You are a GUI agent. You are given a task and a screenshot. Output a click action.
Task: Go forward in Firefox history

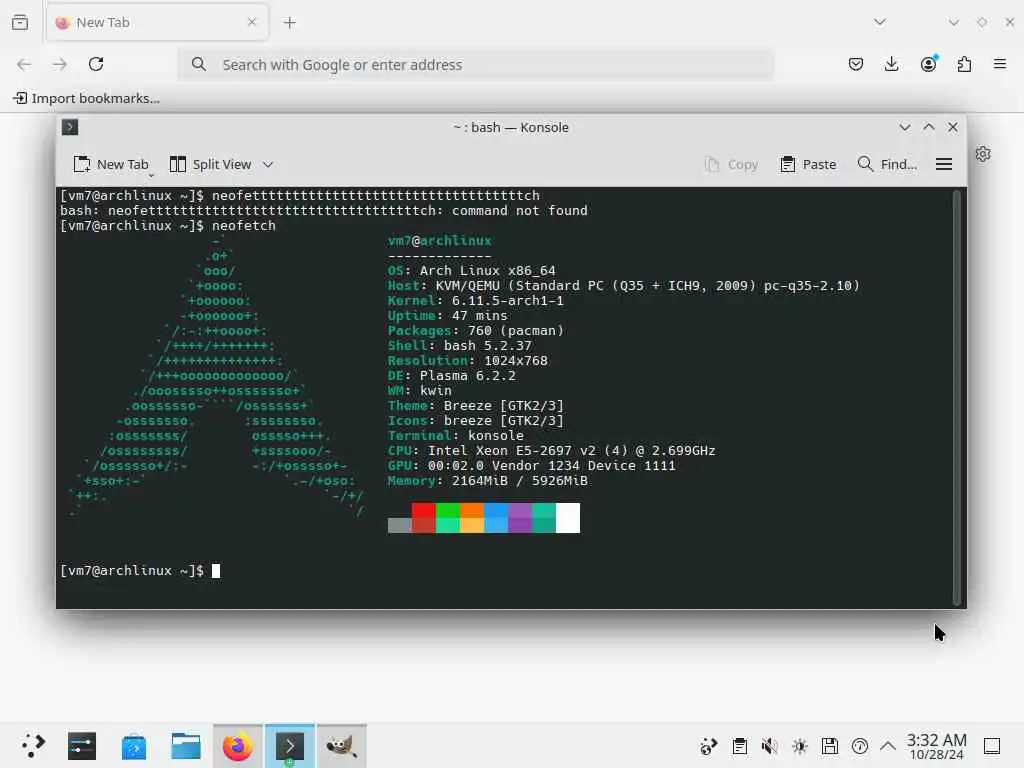tap(59, 64)
